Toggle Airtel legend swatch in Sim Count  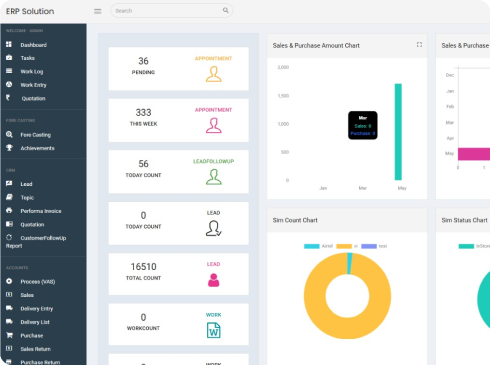[311, 246]
